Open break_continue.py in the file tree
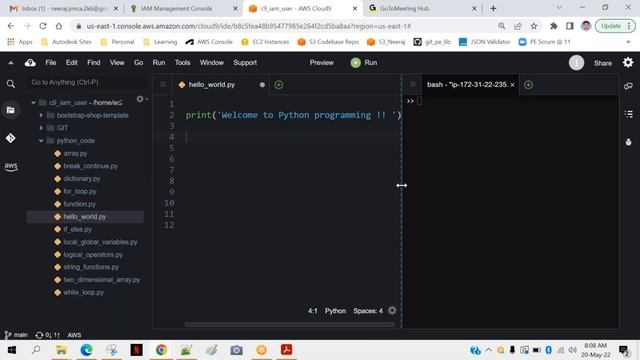 (90, 166)
